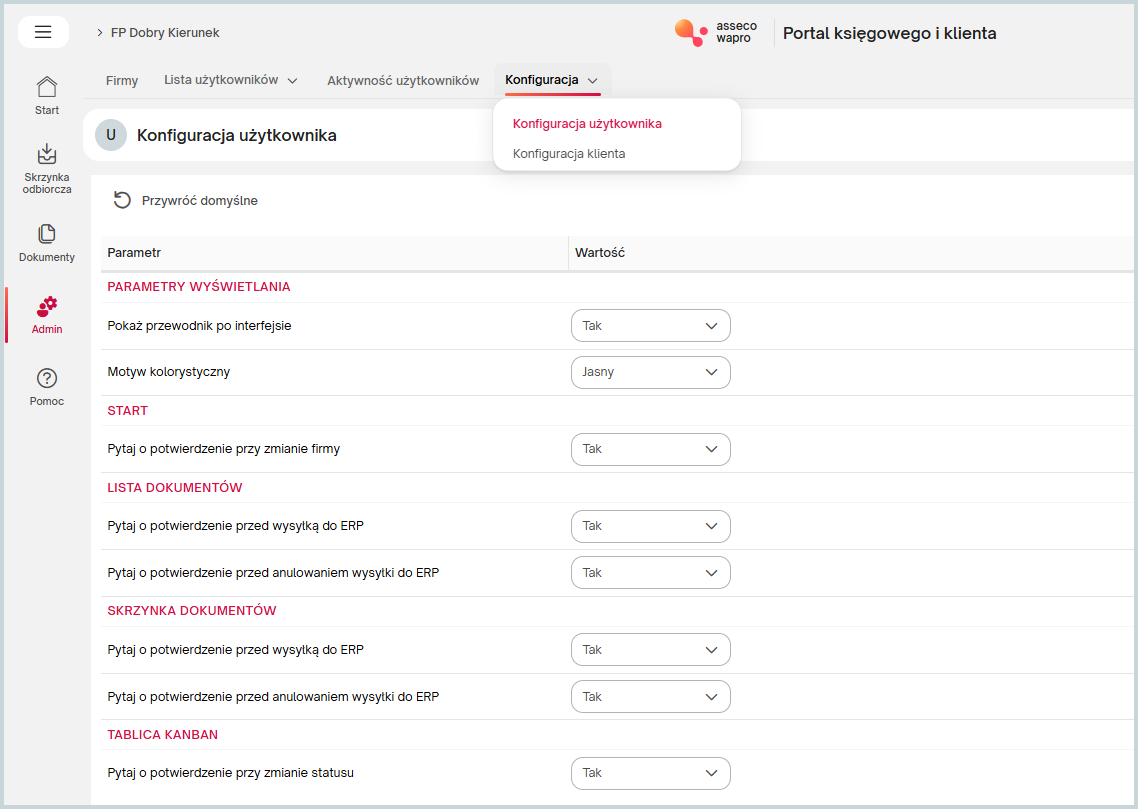Select Konfiguracja użytkownika menu entry
The image size is (1138, 809).
[x=587, y=123]
